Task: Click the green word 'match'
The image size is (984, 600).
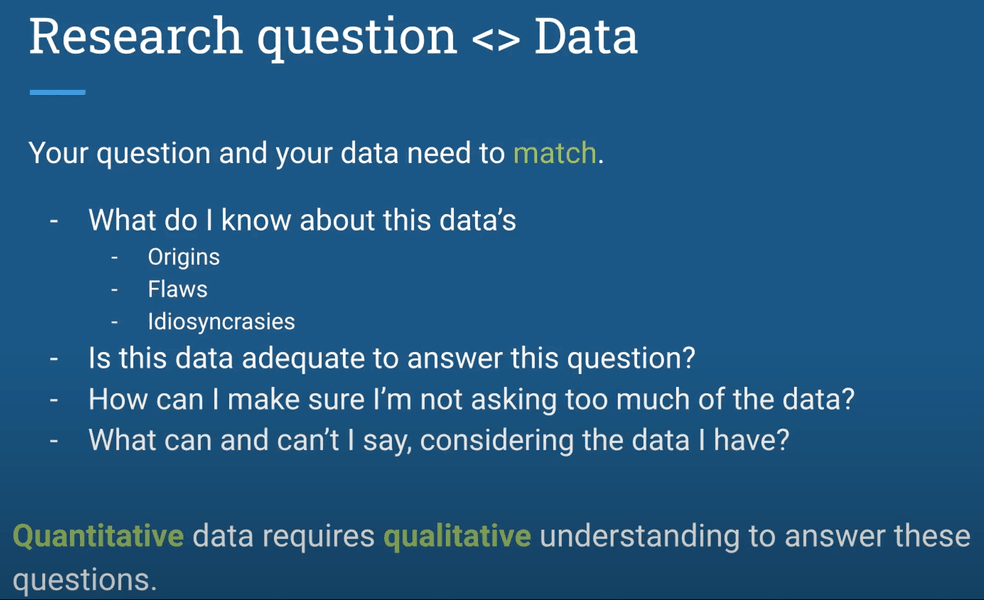Action: [x=555, y=153]
